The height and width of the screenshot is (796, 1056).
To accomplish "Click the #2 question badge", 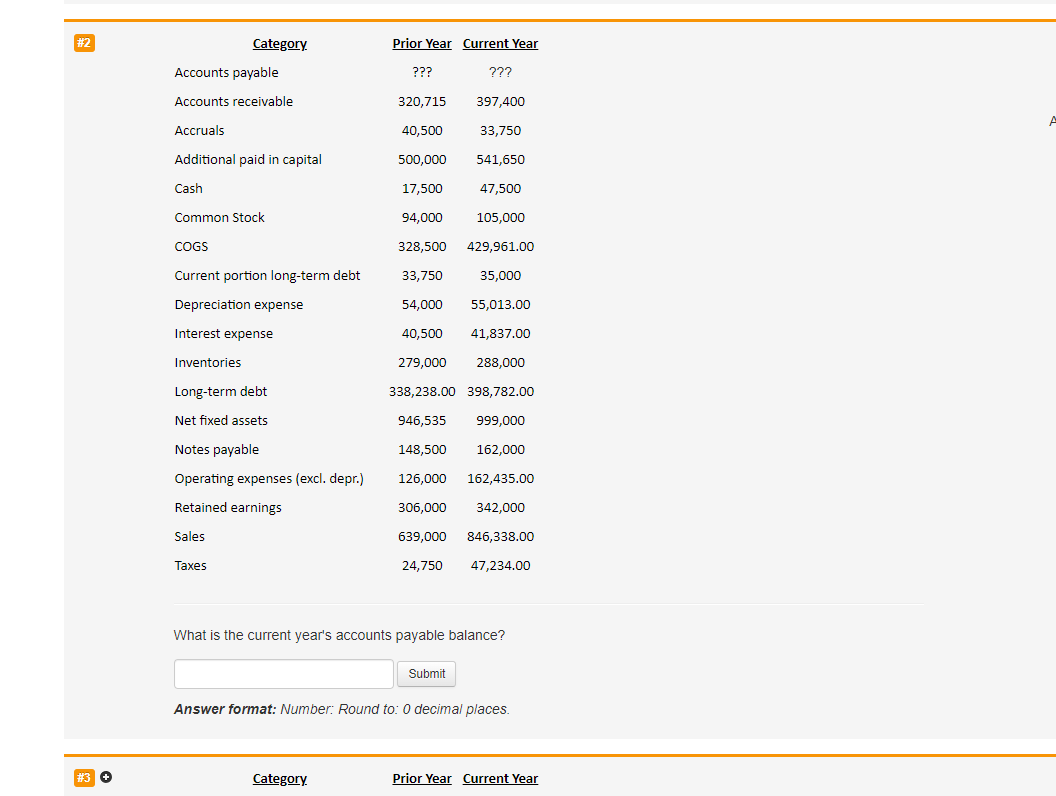I will [x=84, y=43].
